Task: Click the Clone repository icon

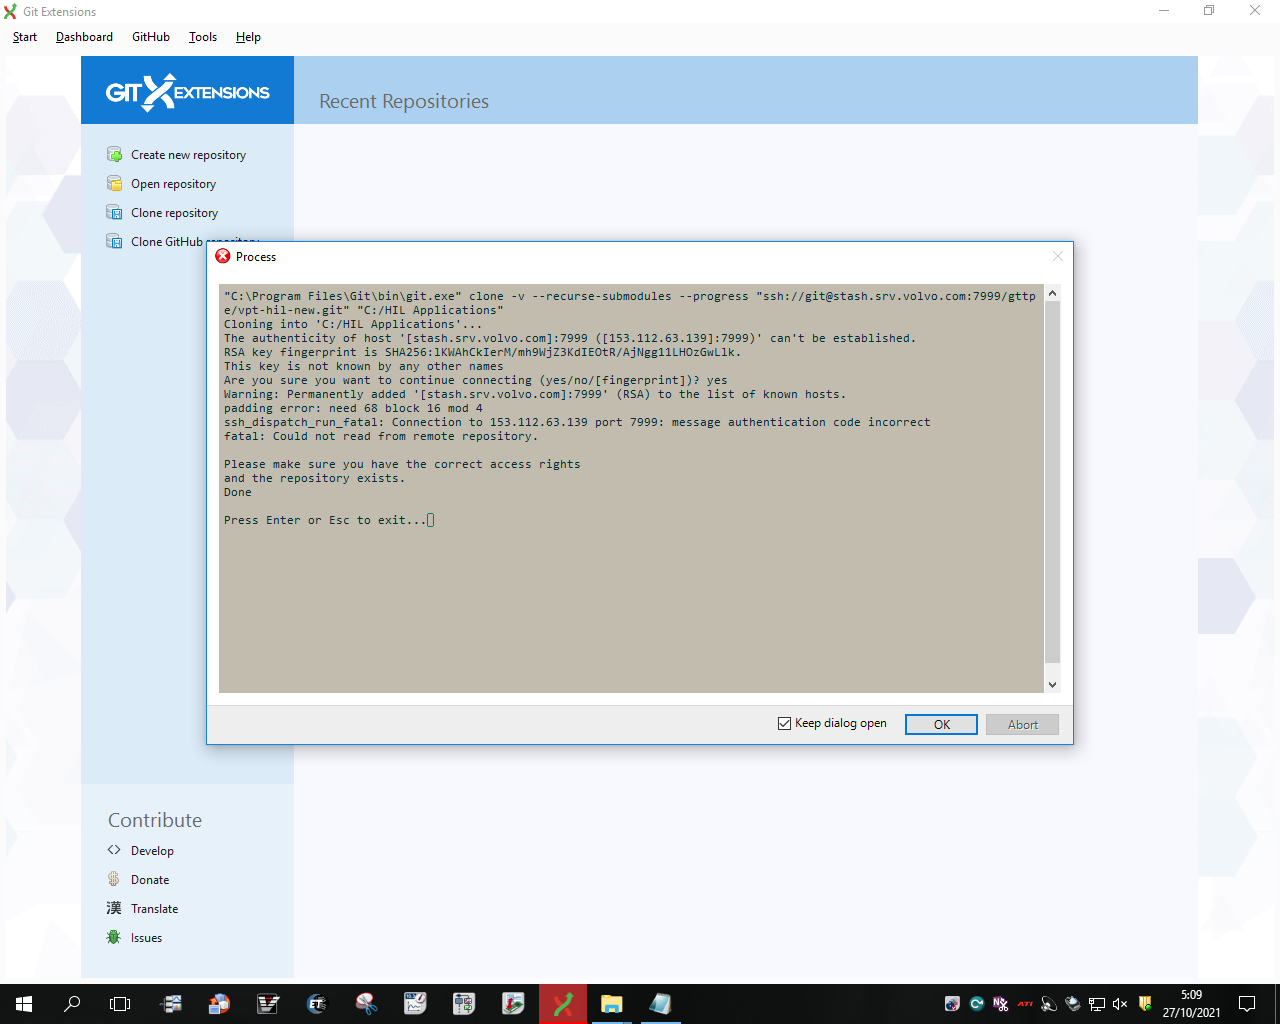Action: tap(114, 212)
